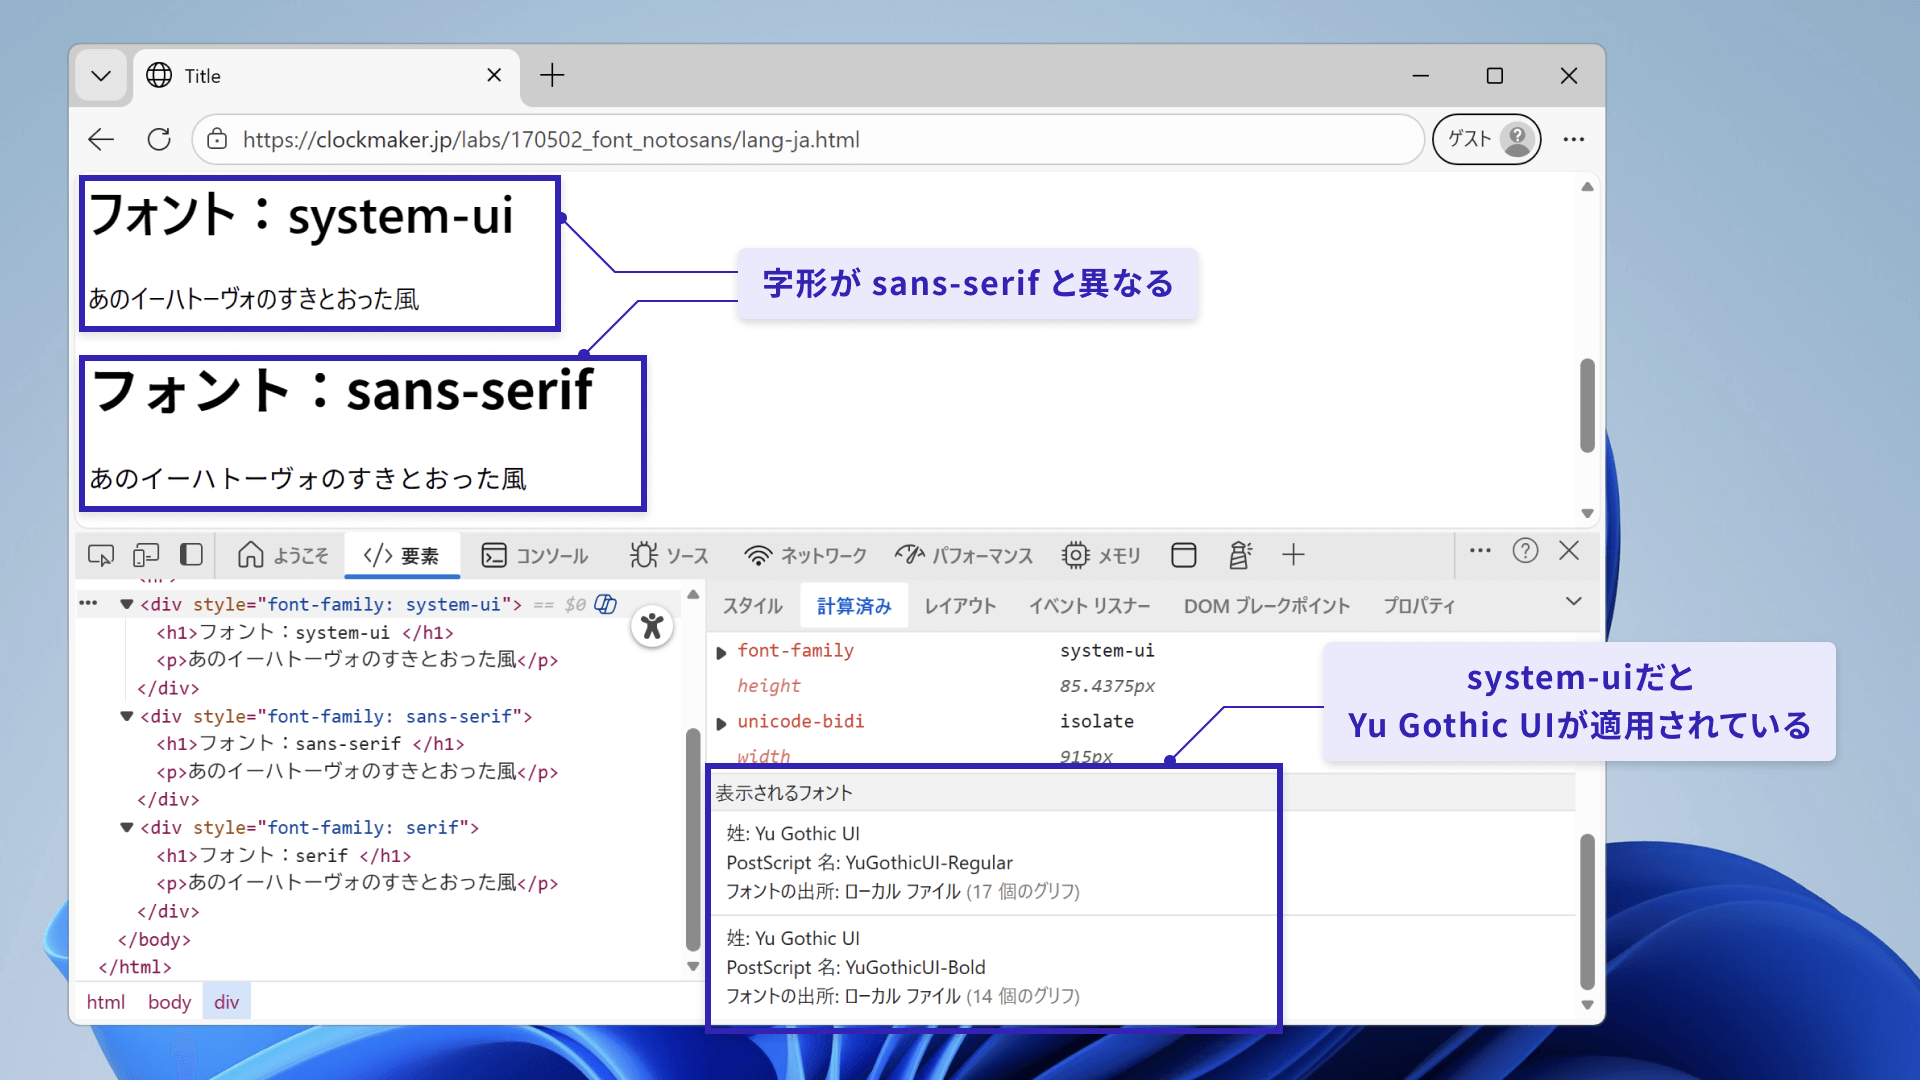This screenshot has width=1920, height=1080.
Task: Click the body breadcrumb item
Action: point(169,1002)
